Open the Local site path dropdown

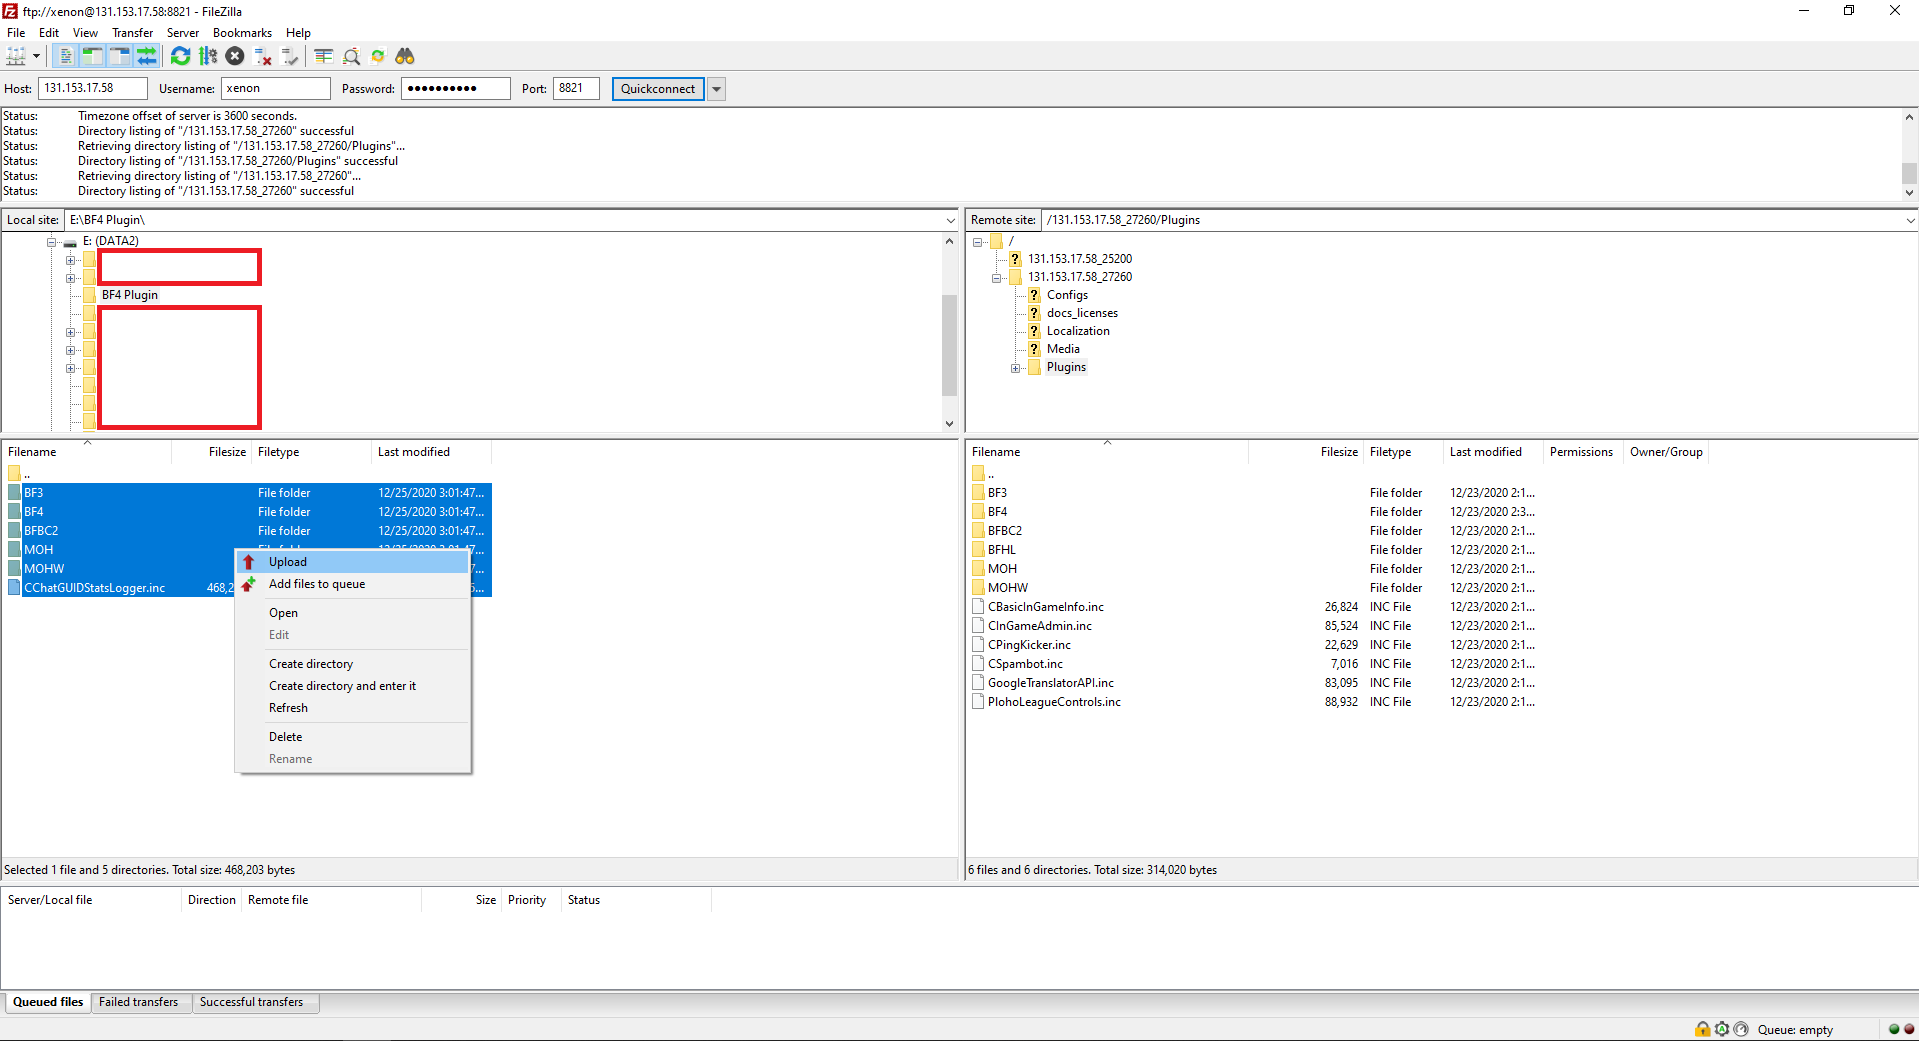(x=950, y=220)
